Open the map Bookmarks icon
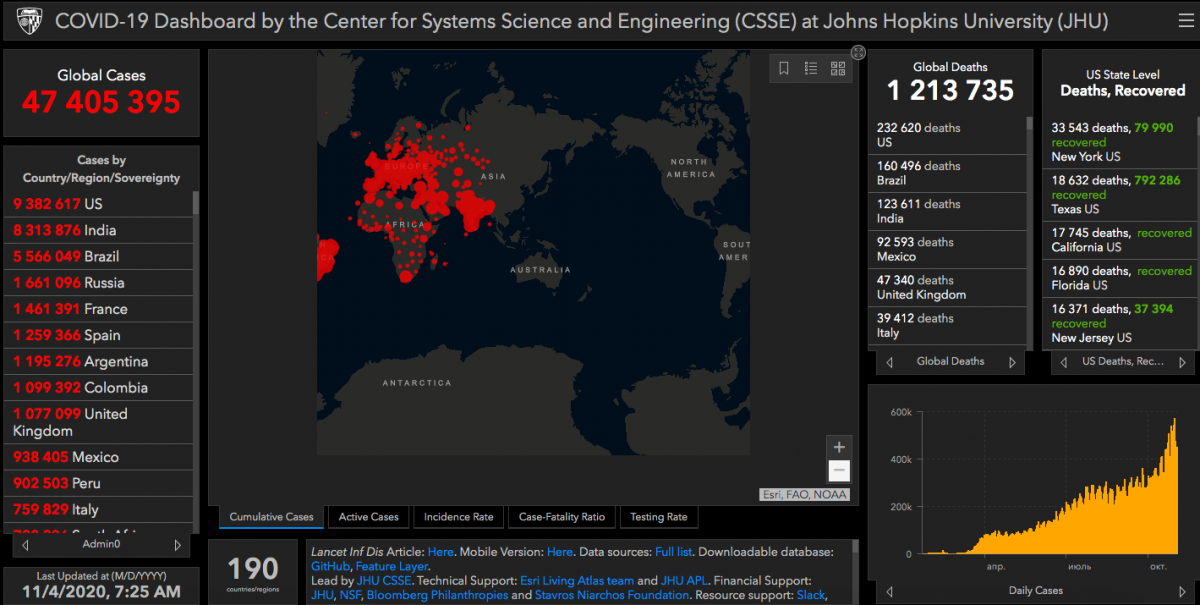Viewport: 1200px width, 605px height. point(784,68)
